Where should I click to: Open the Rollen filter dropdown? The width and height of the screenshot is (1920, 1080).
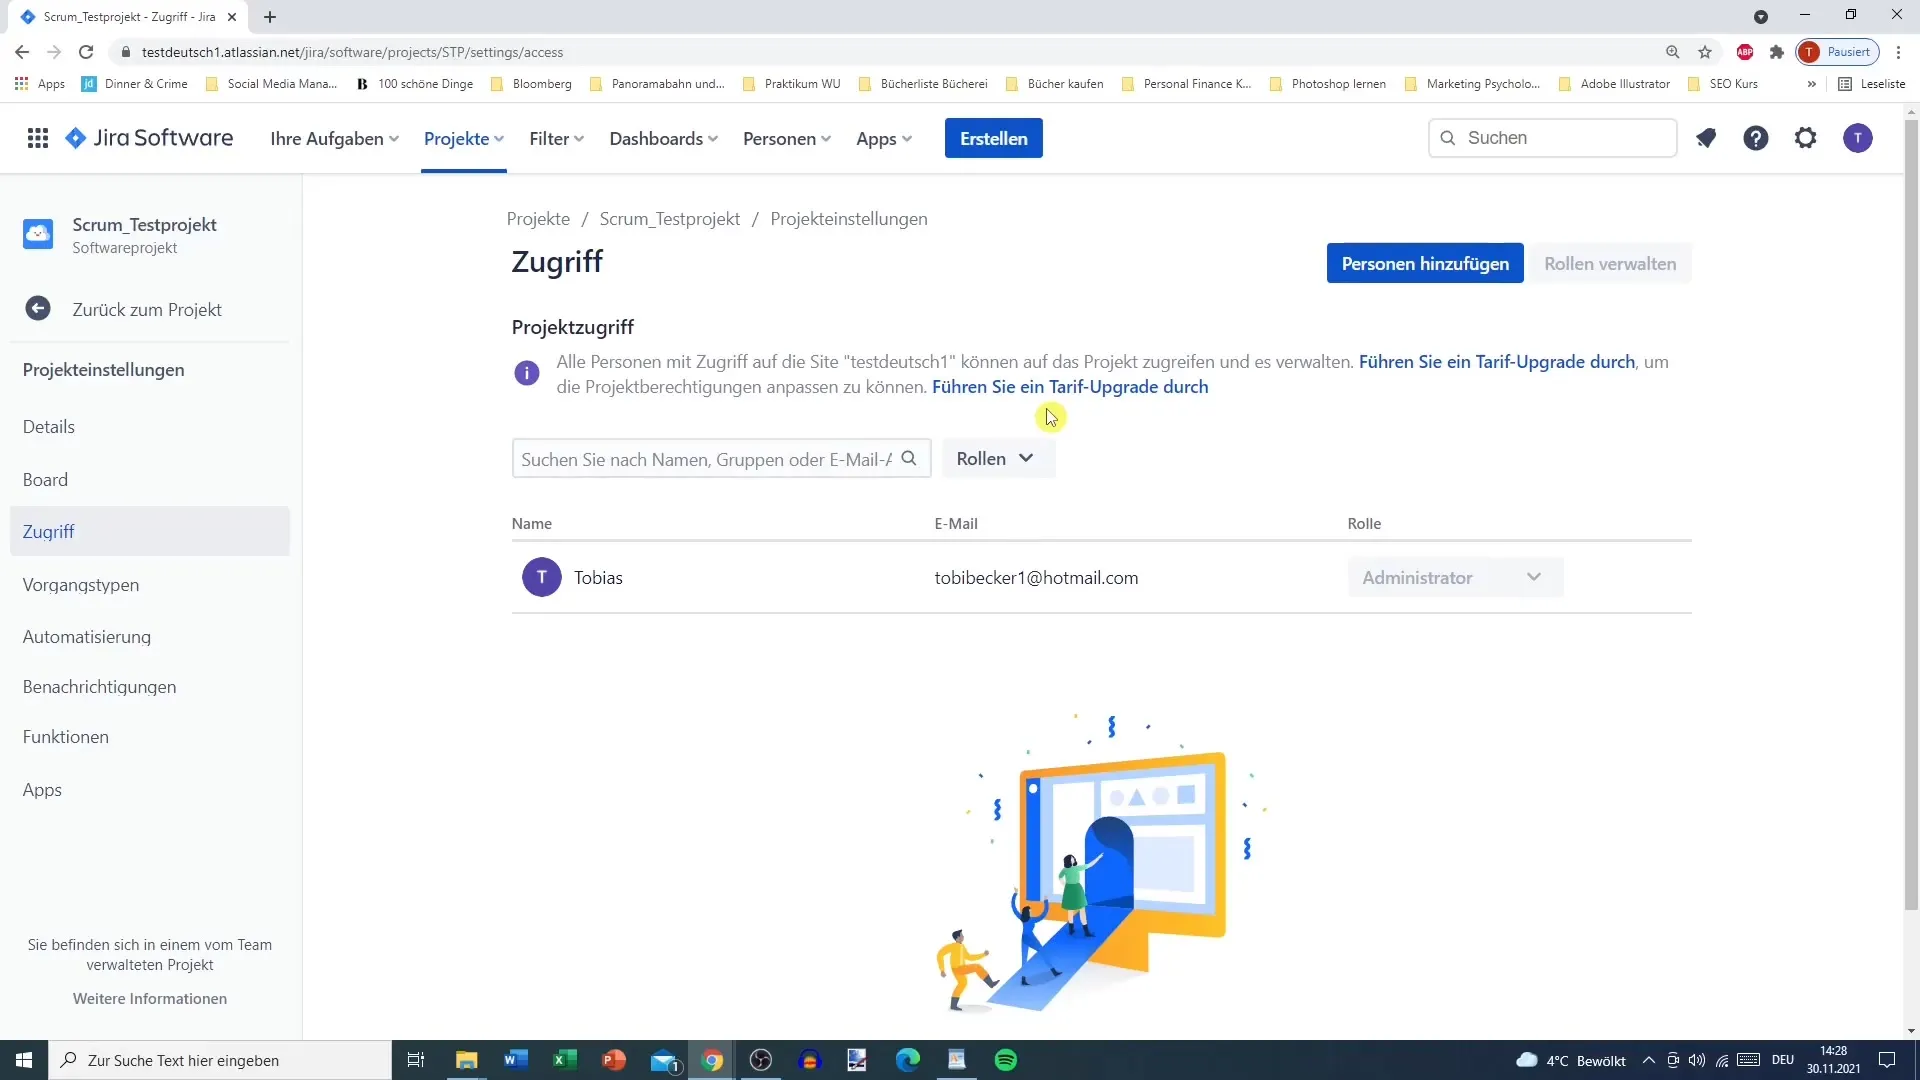pyautogui.click(x=997, y=458)
